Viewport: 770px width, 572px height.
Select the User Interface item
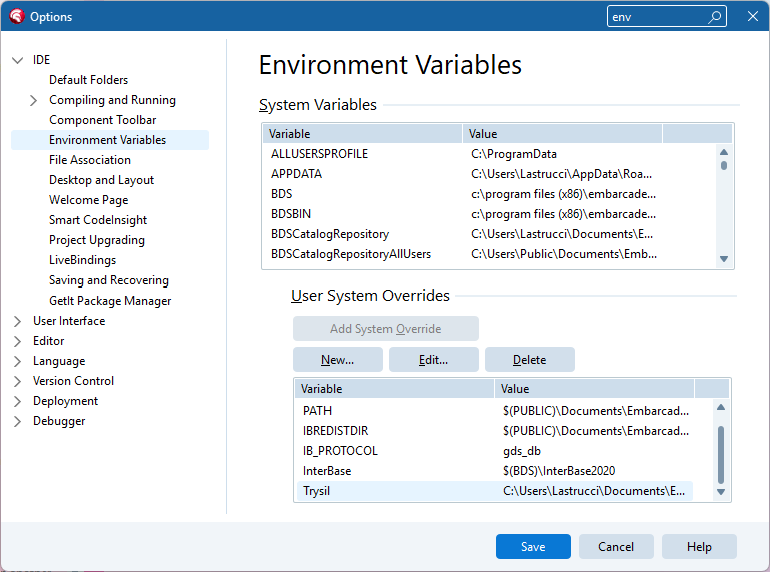[69, 321]
